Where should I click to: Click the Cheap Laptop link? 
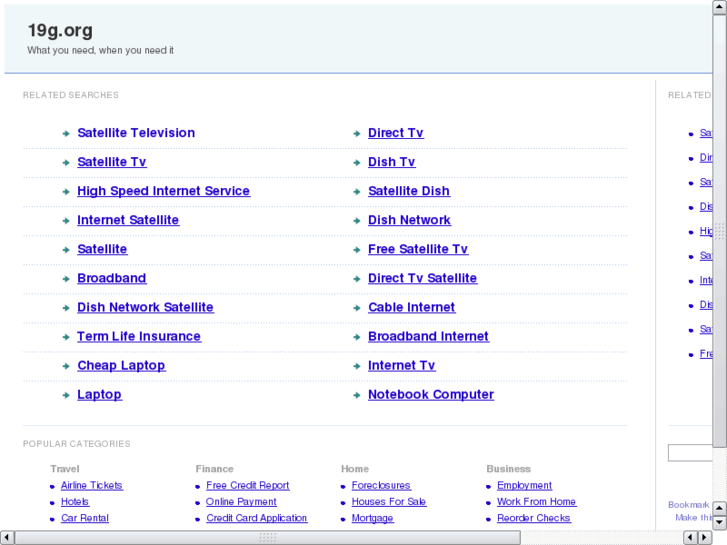pyautogui.click(x=121, y=366)
